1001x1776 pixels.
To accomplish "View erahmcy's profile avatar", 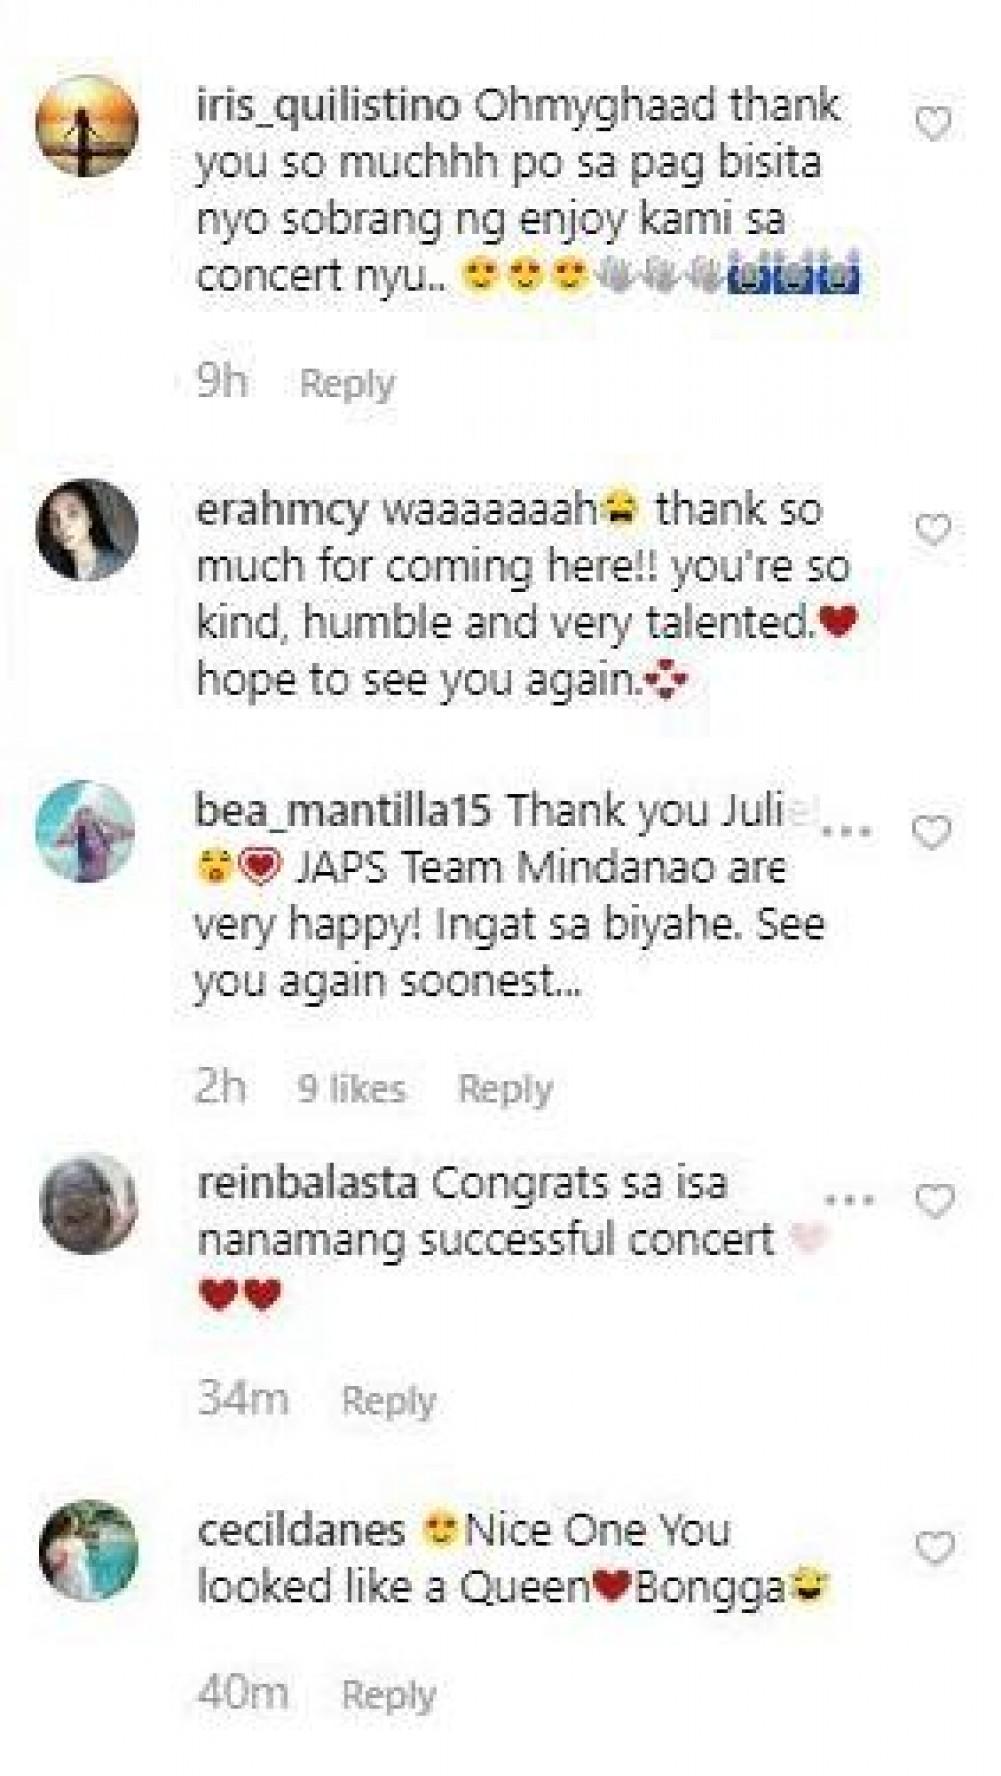I will coord(87,530).
